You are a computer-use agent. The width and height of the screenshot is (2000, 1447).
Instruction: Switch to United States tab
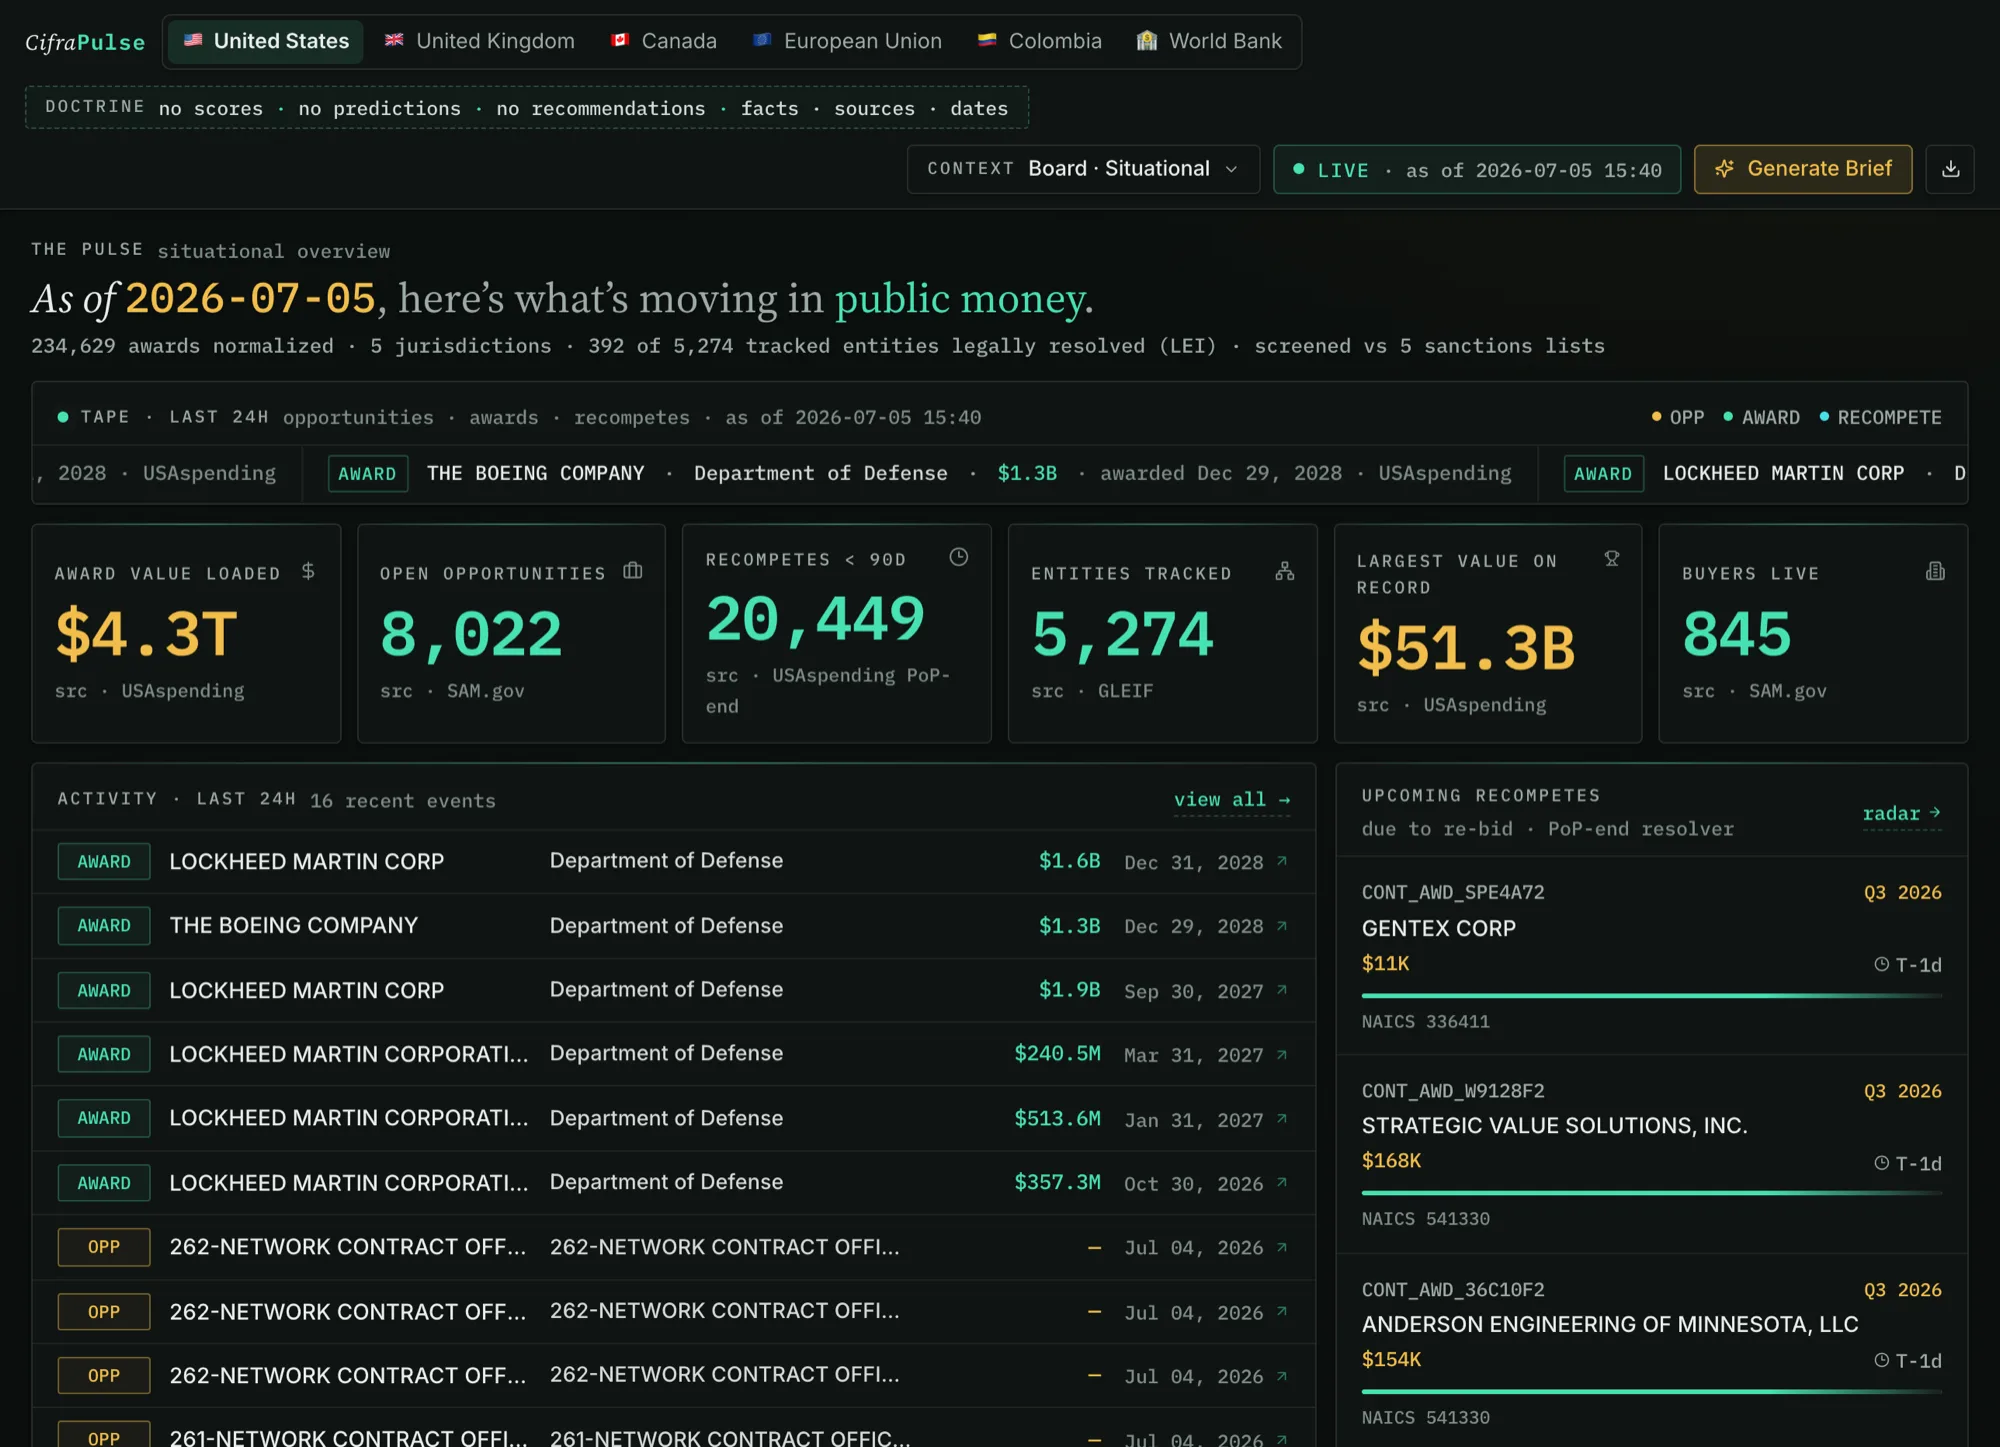[266, 41]
